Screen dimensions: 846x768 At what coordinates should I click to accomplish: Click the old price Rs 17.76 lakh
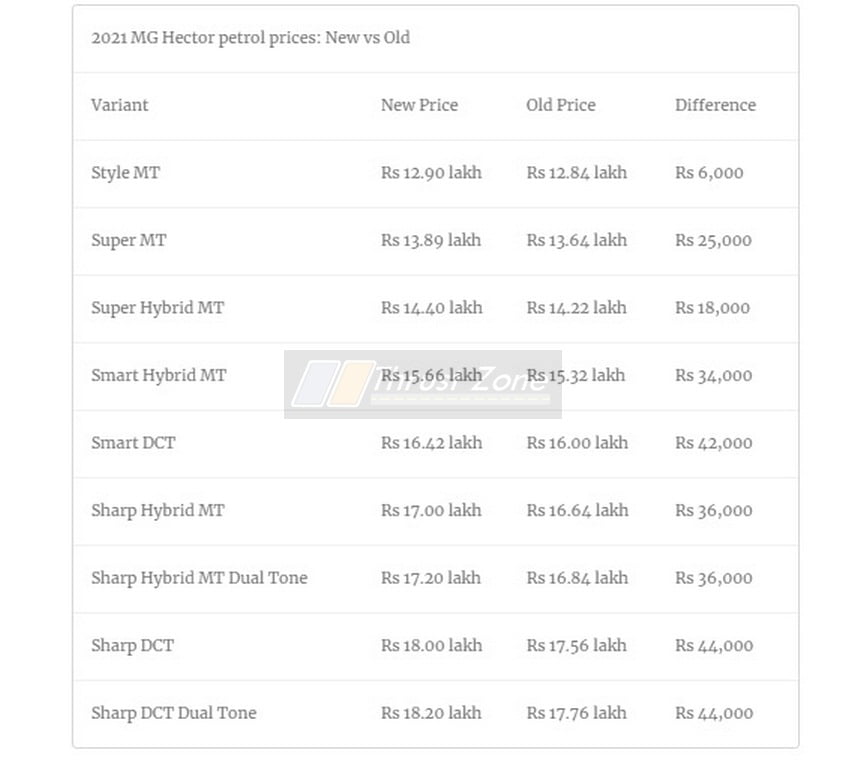(x=576, y=712)
